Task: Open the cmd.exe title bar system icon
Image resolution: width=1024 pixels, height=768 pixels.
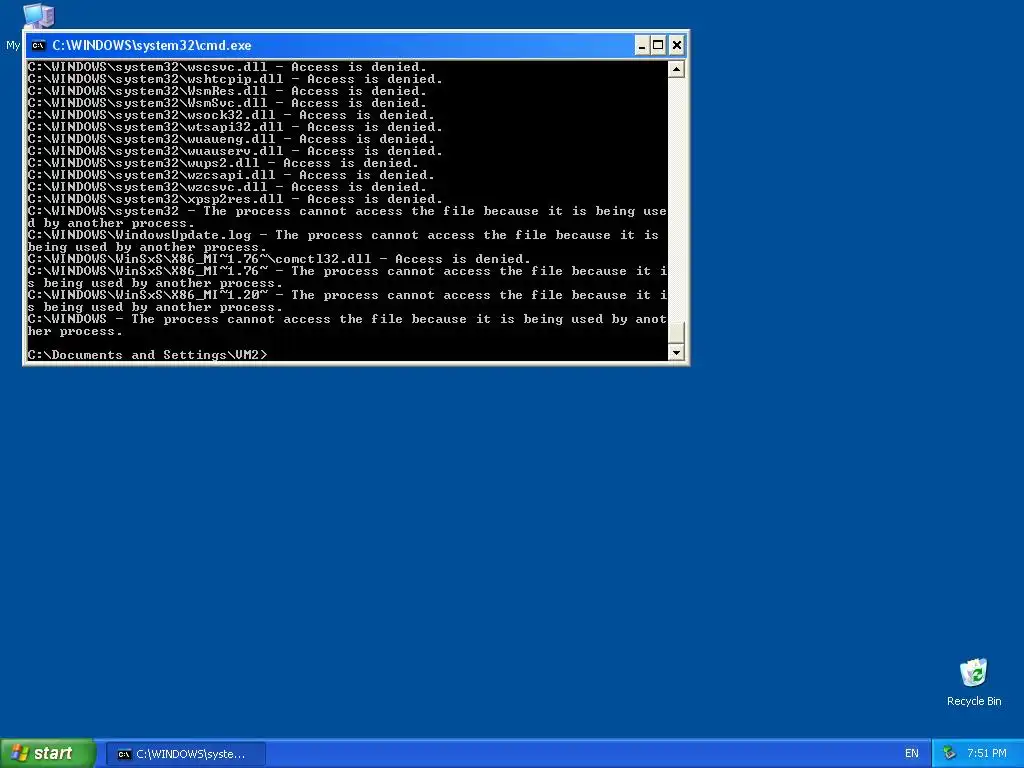Action: pyautogui.click(x=39, y=45)
